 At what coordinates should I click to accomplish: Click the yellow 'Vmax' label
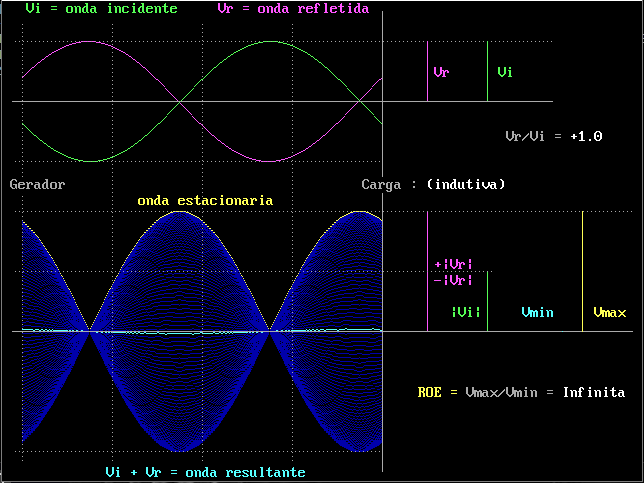(x=610, y=312)
